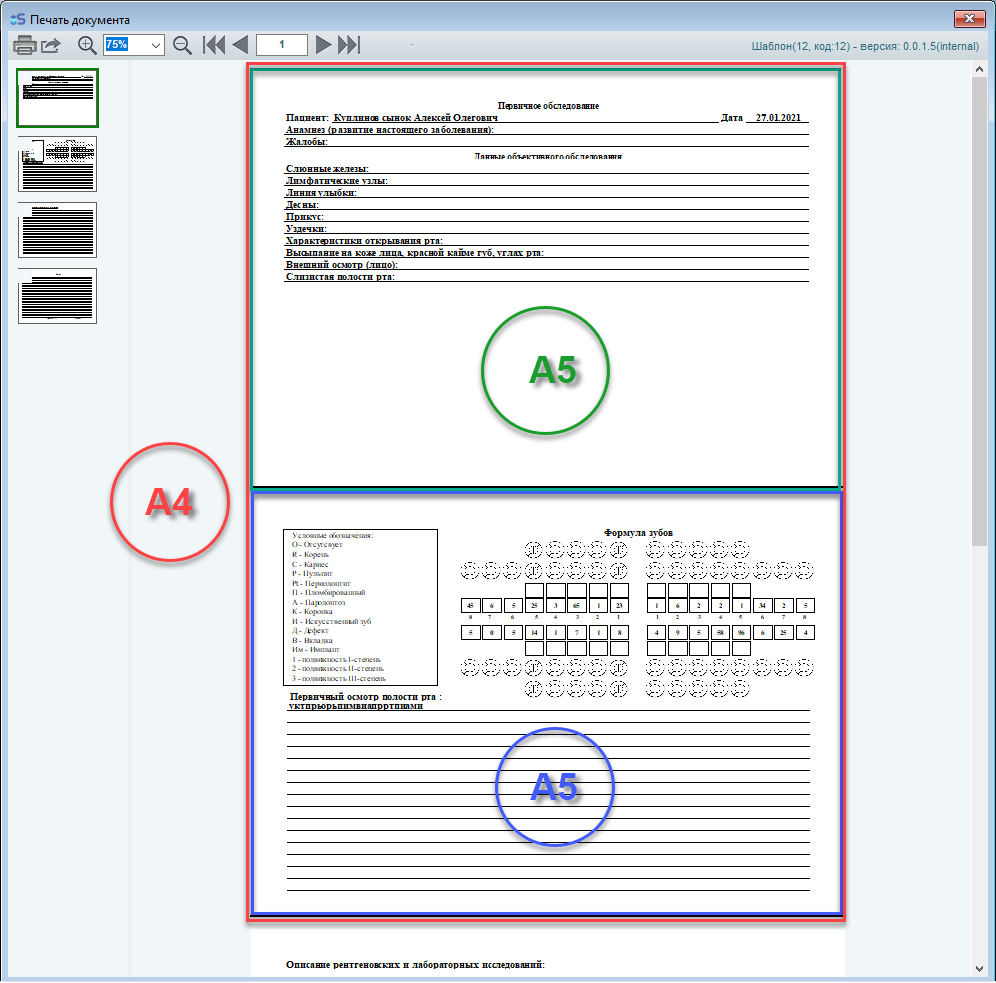Viewport: 996px width, 983px height.
Task: Select the first page thumbnail
Action: tap(57, 98)
